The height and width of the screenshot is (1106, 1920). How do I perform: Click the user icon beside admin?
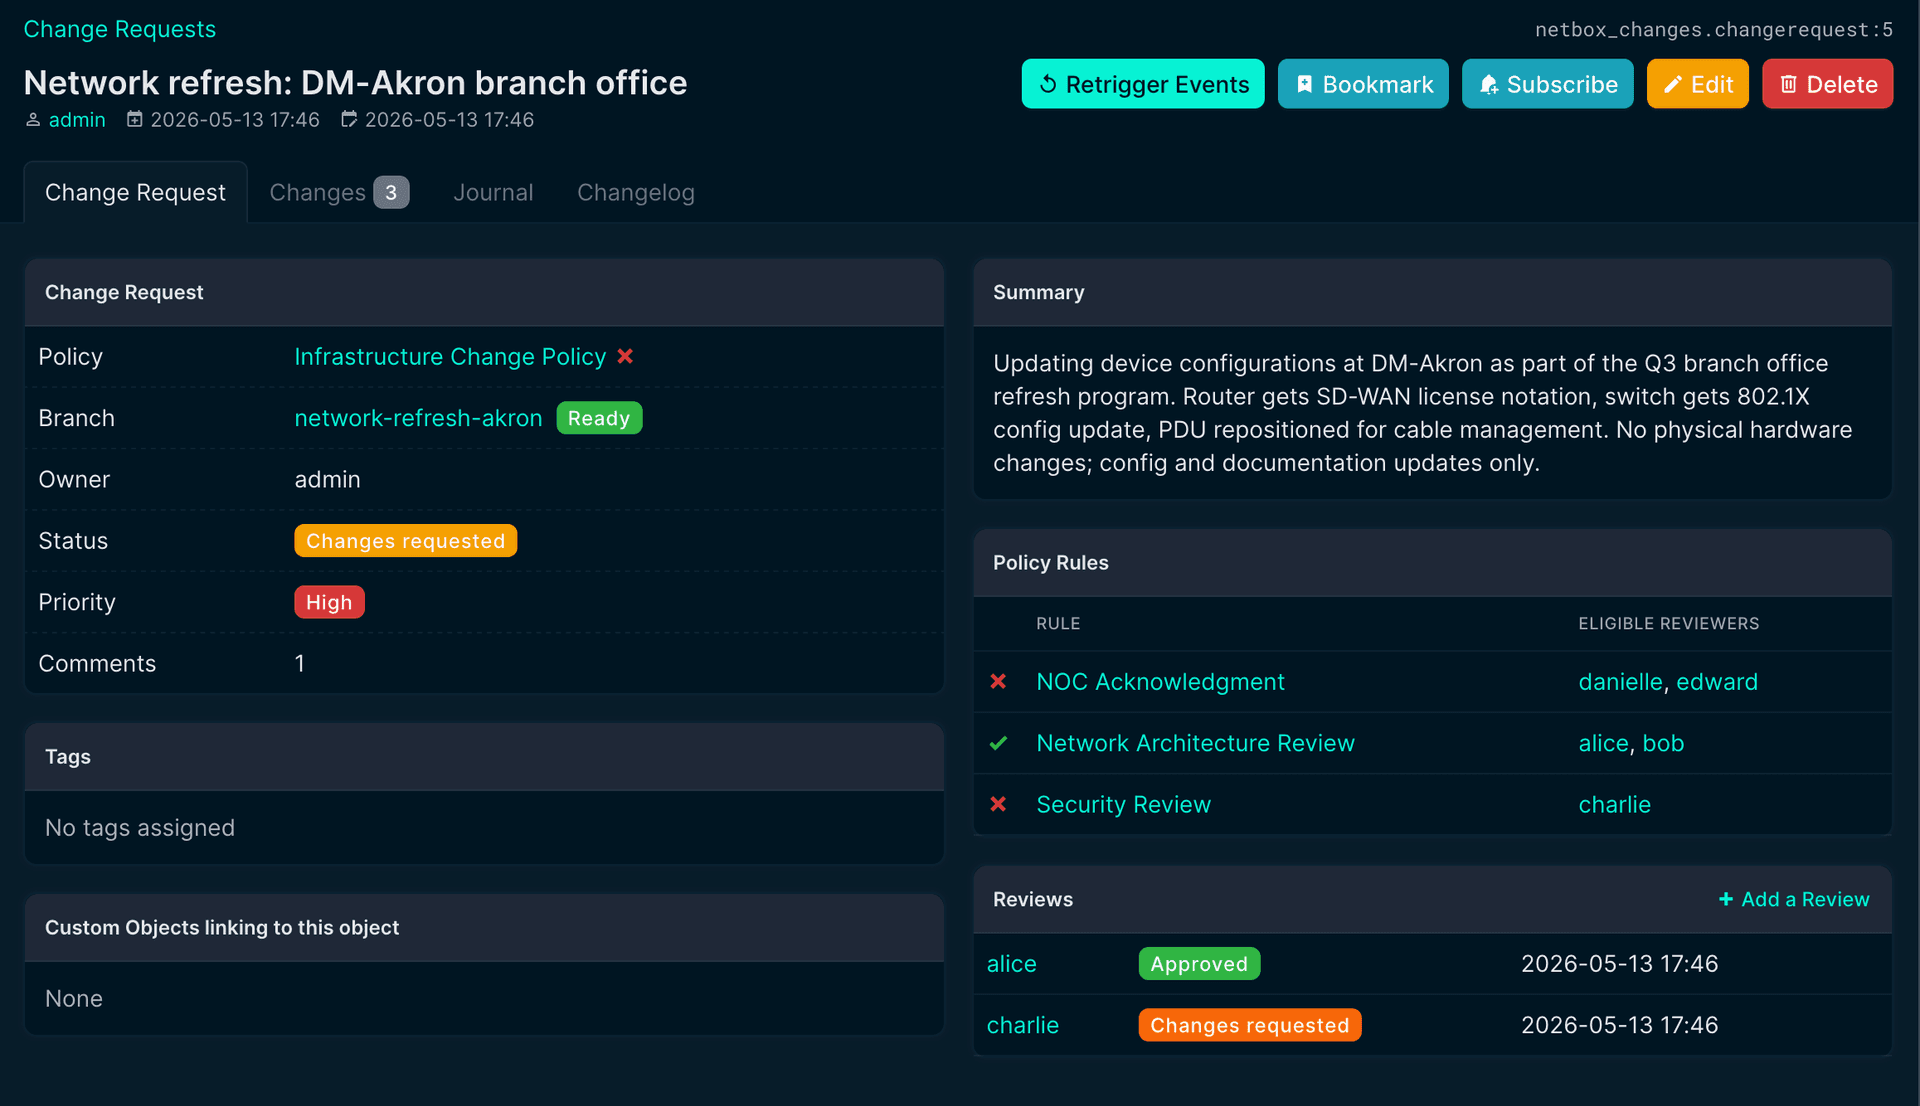[33, 120]
